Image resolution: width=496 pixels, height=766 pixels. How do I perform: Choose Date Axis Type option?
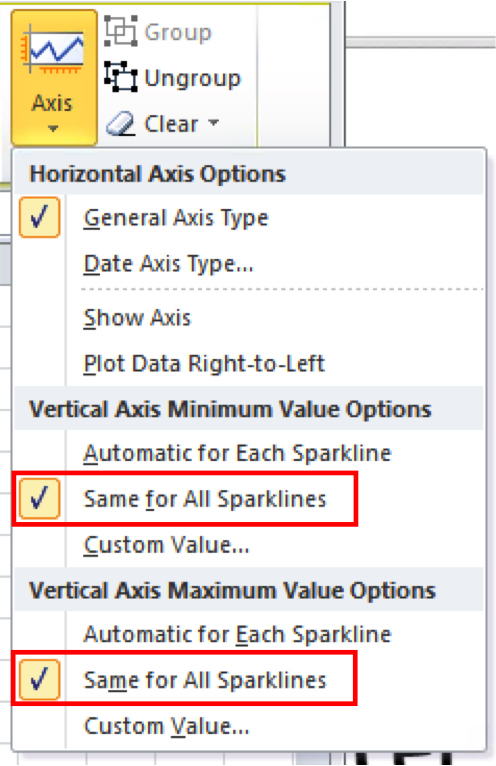pos(169,264)
